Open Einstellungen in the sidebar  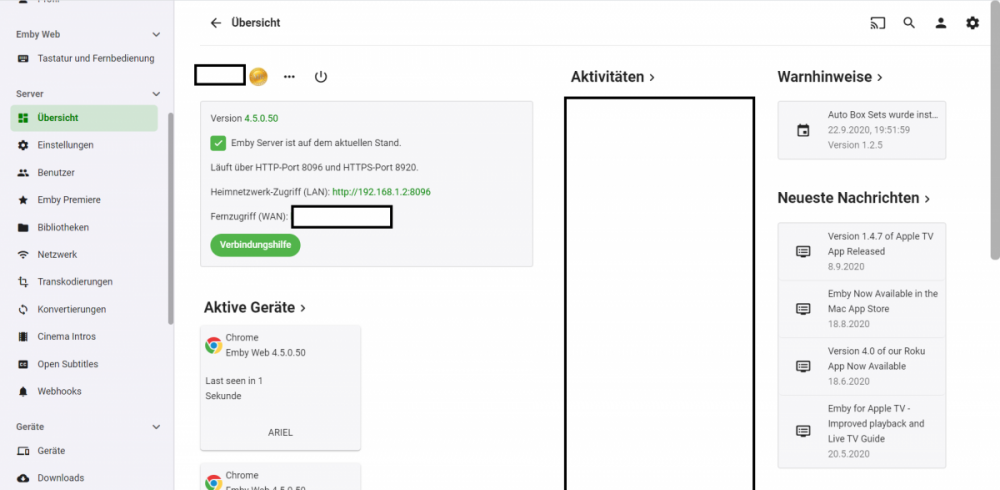pos(65,145)
